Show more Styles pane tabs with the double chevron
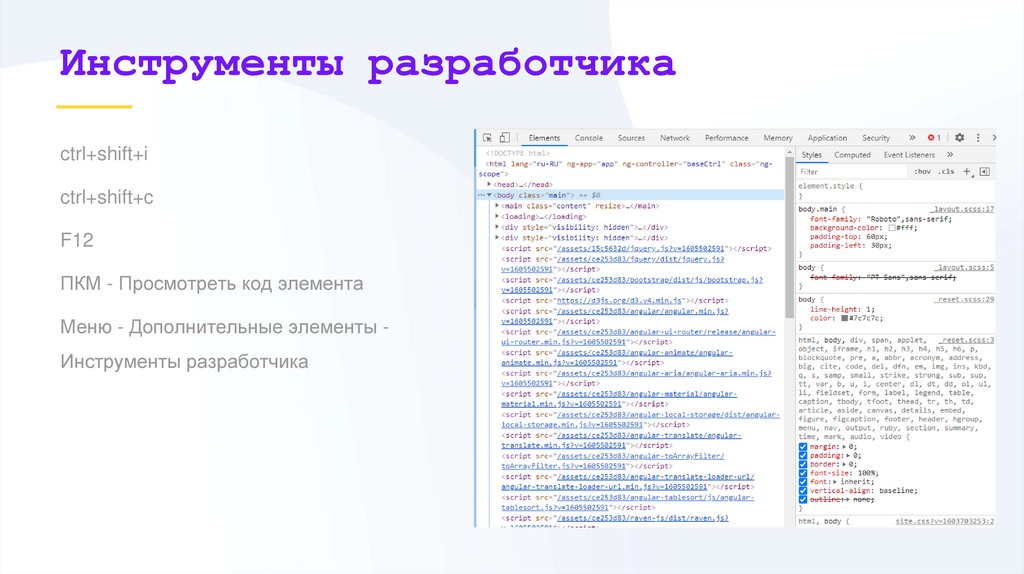Image resolution: width=1024 pixels, height=574 pixels. (x=950, y=155)
